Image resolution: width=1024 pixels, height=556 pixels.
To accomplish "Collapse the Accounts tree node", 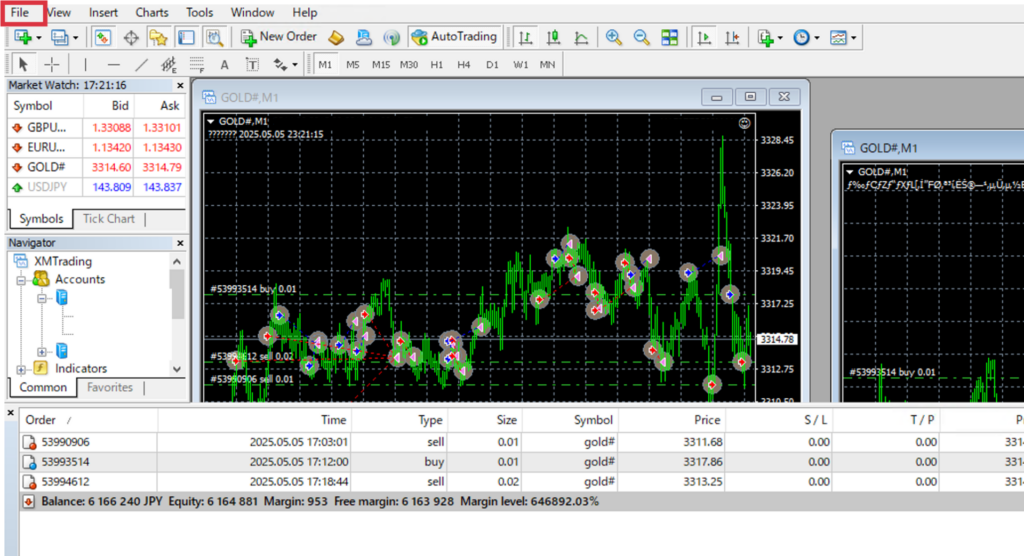I will pyautogui.click(x=21, y=280).
